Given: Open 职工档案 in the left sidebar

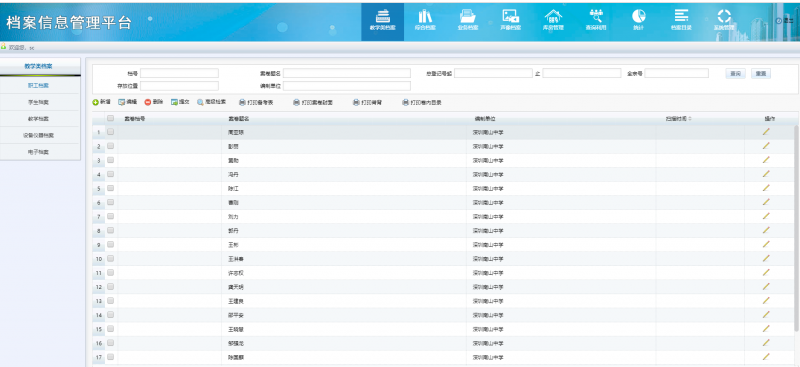Looking at the screenshot, I should [x=39, y=86].
